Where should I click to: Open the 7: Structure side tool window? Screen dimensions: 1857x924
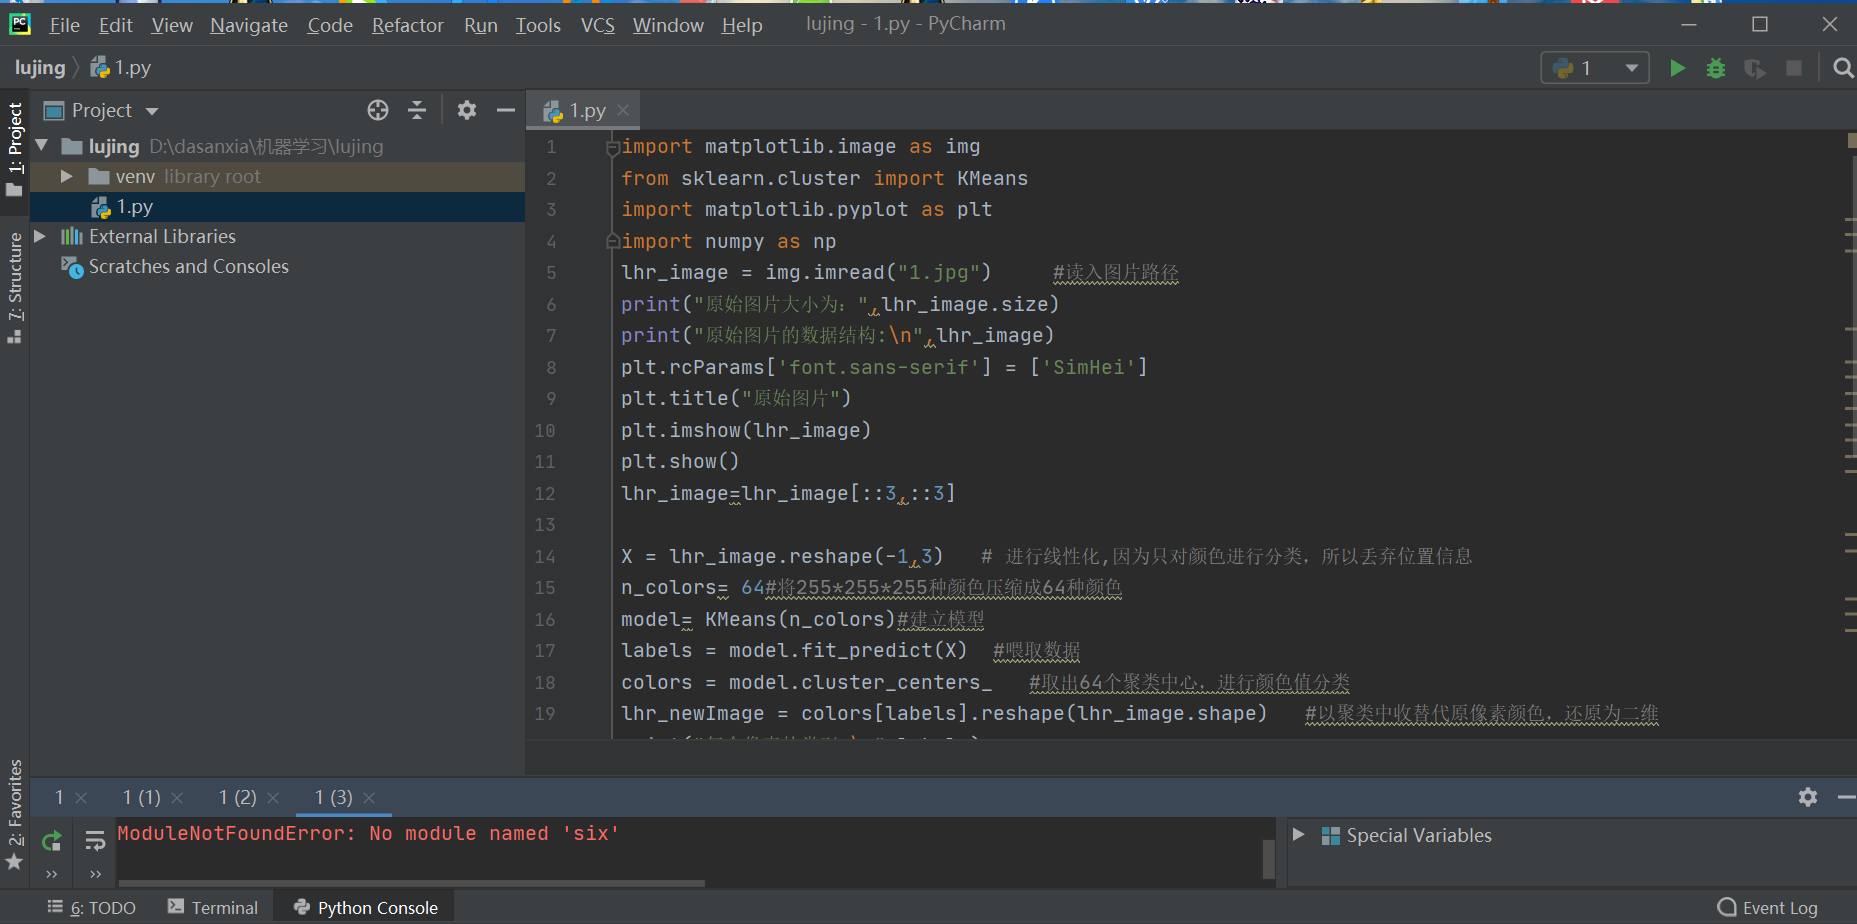tap(15, 288)
